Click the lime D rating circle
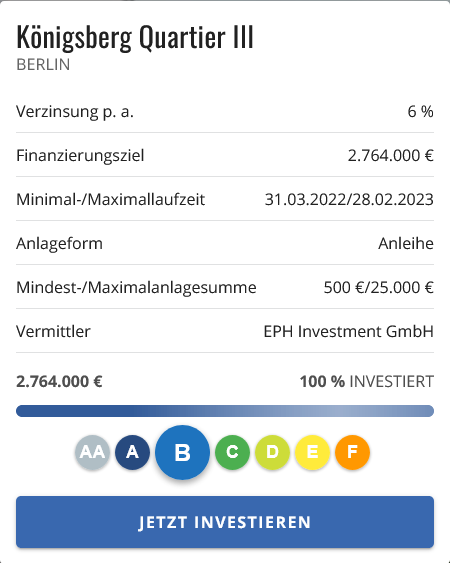 (x=272, y=452)
